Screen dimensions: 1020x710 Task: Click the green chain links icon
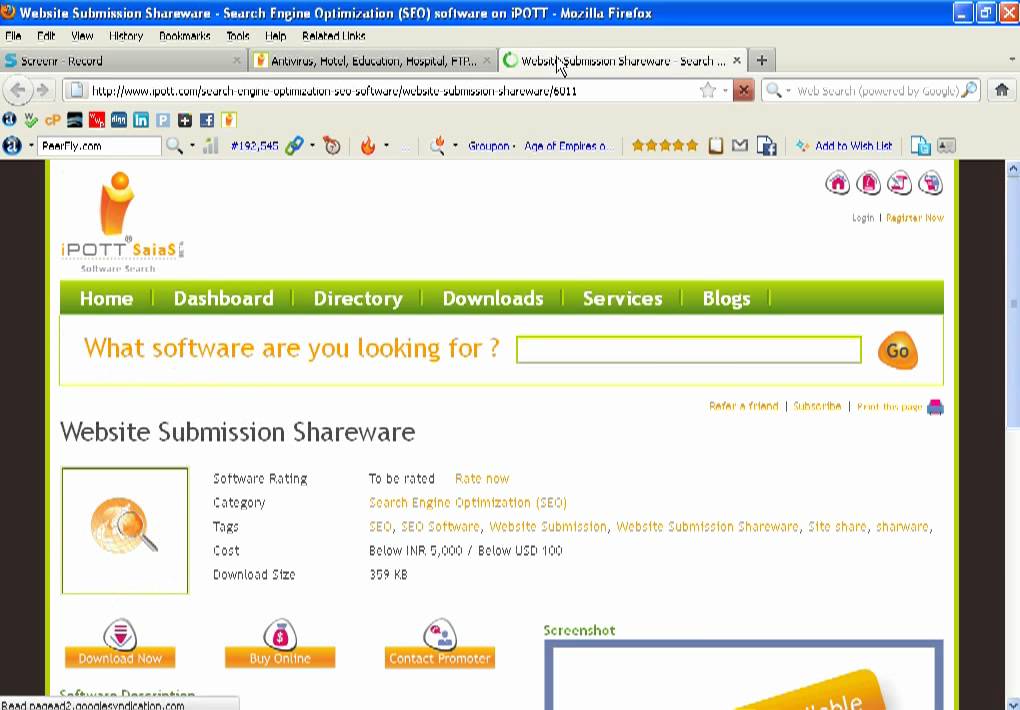(x=294, y=146)
